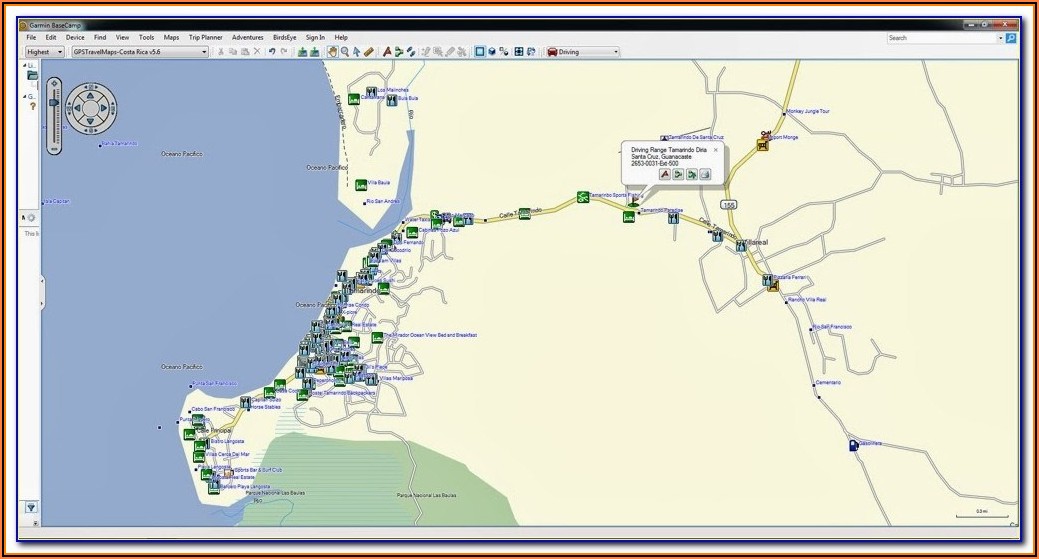Open the search options dropdown arrow
The width and height of the screenshot is (1039, 559).
click(1001, 38)
